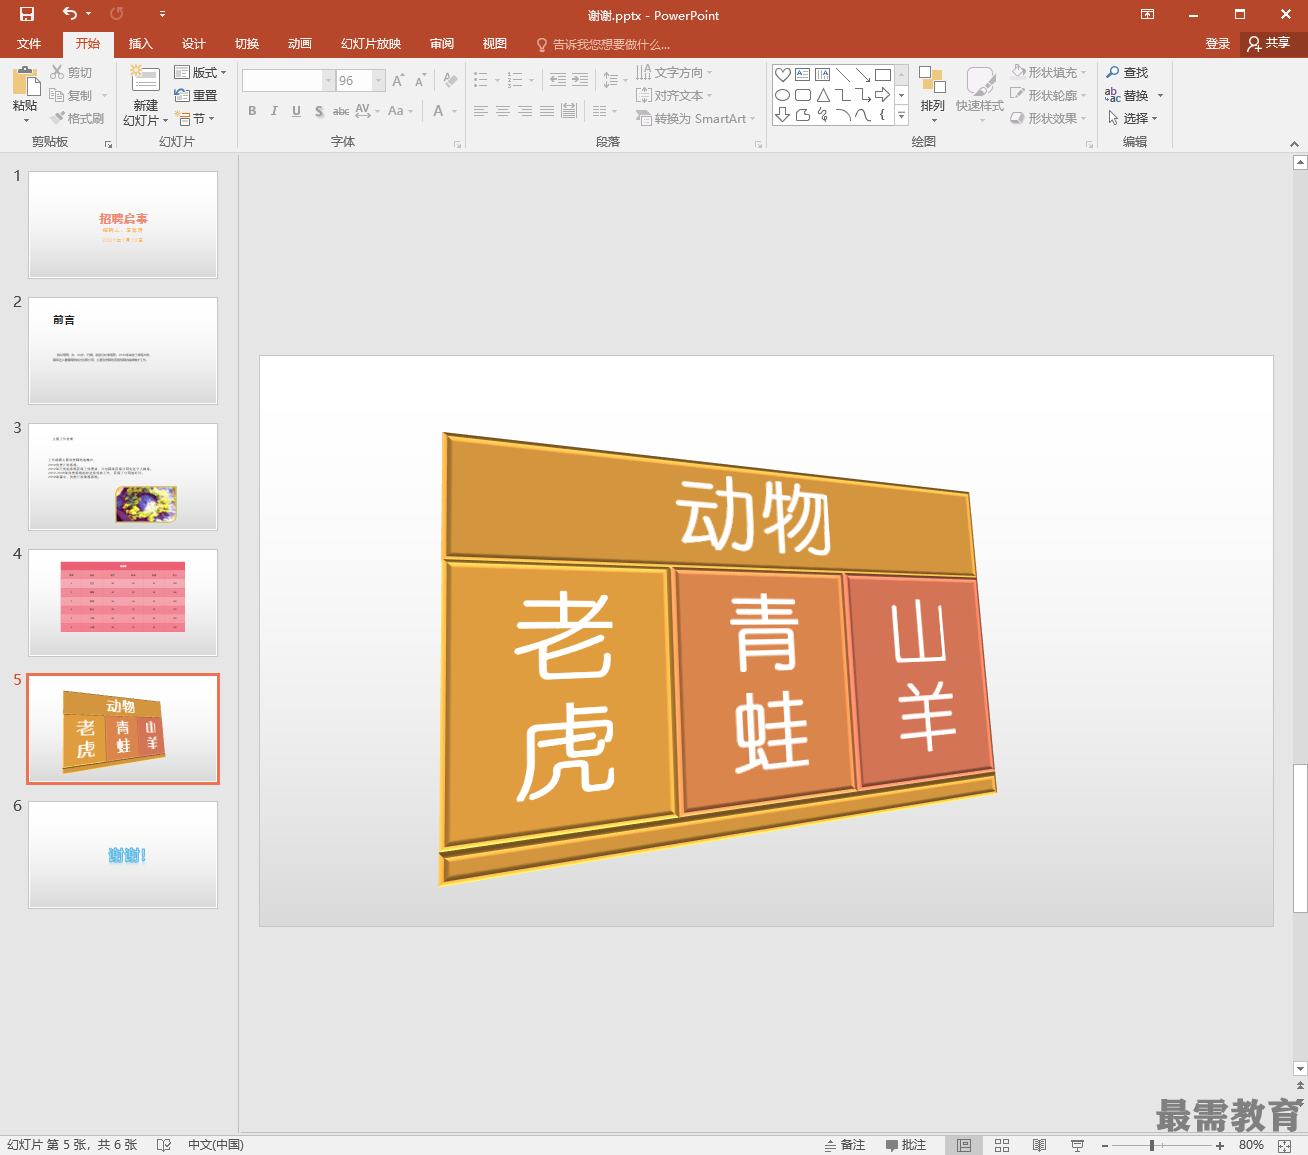This screenshot has height=1155, width=1308.
Task: Select the rectangle shape in shapes gallery
Action: (x=883, y=74)
